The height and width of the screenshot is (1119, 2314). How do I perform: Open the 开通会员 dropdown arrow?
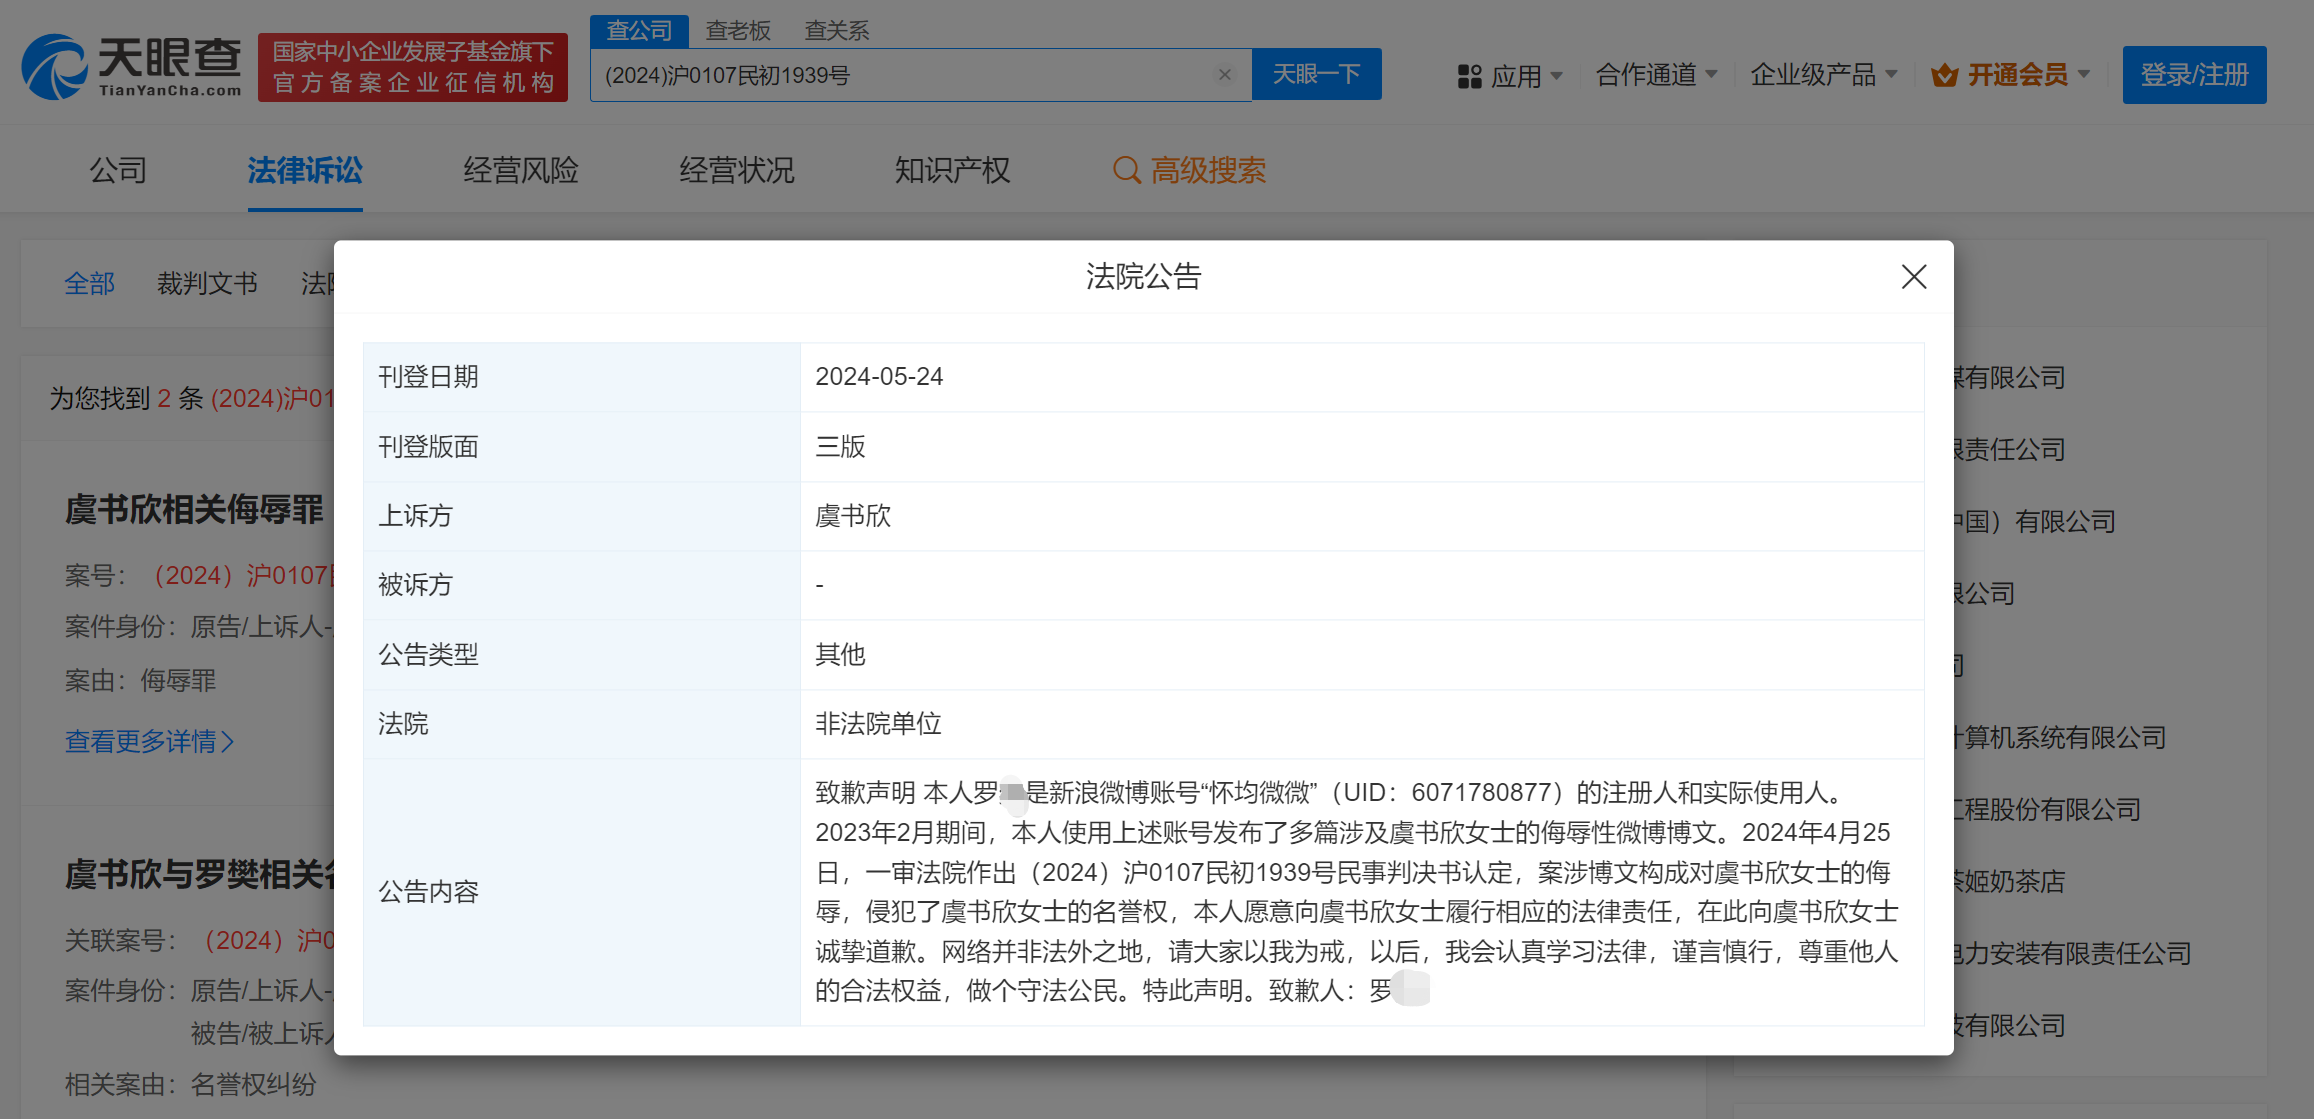(2084, 74)
